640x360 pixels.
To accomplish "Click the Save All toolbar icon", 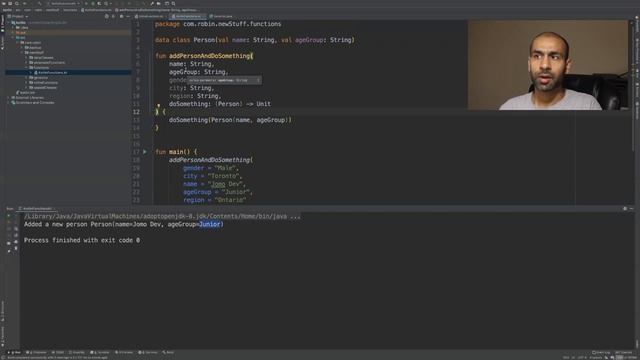I will point(10,3).
